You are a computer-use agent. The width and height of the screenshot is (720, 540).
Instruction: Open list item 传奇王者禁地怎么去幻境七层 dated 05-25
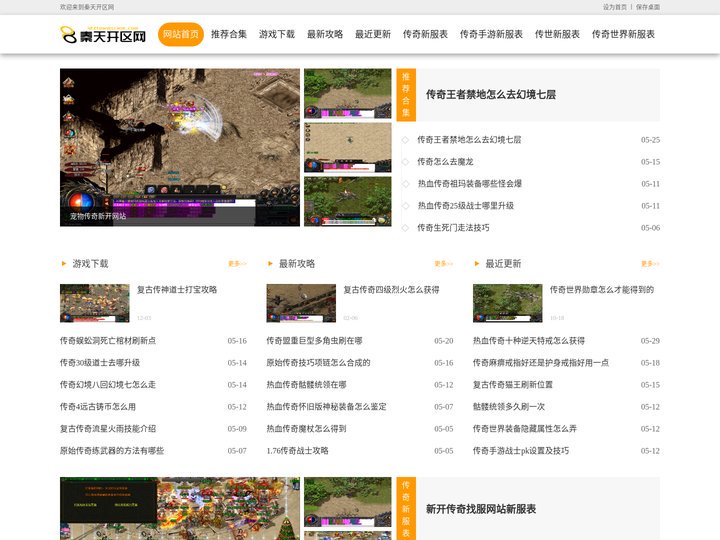(x=469, y=140)
